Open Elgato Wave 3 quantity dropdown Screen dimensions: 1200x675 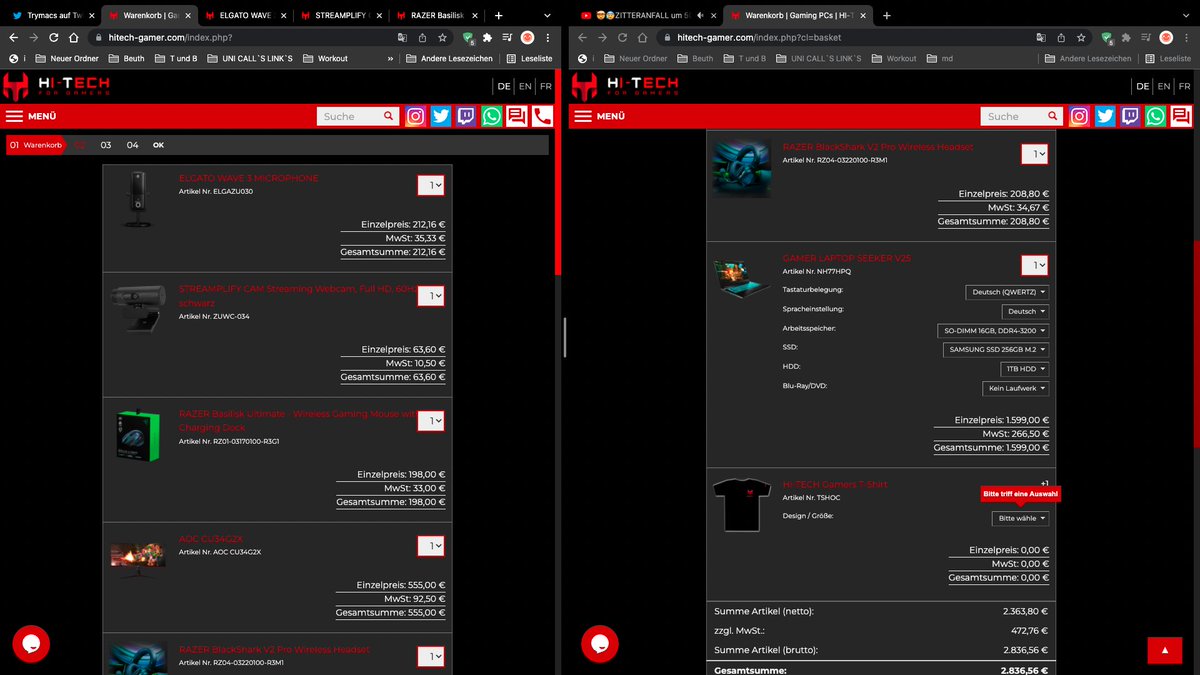click(431, 185)
